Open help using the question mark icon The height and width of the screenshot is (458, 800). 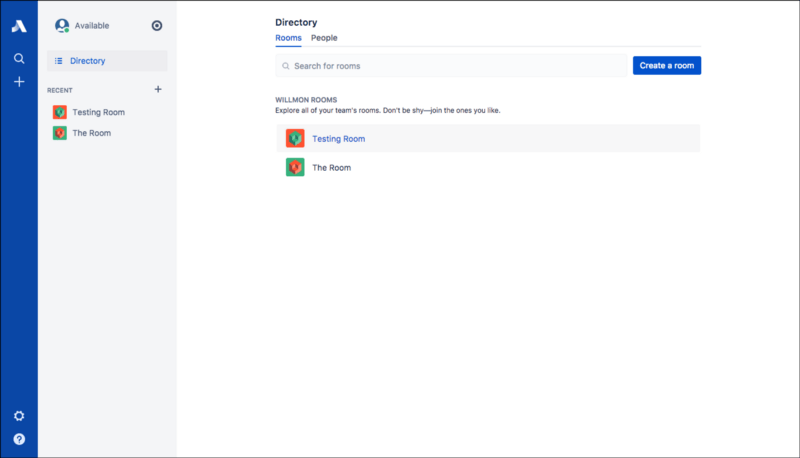tap(18, 439)
